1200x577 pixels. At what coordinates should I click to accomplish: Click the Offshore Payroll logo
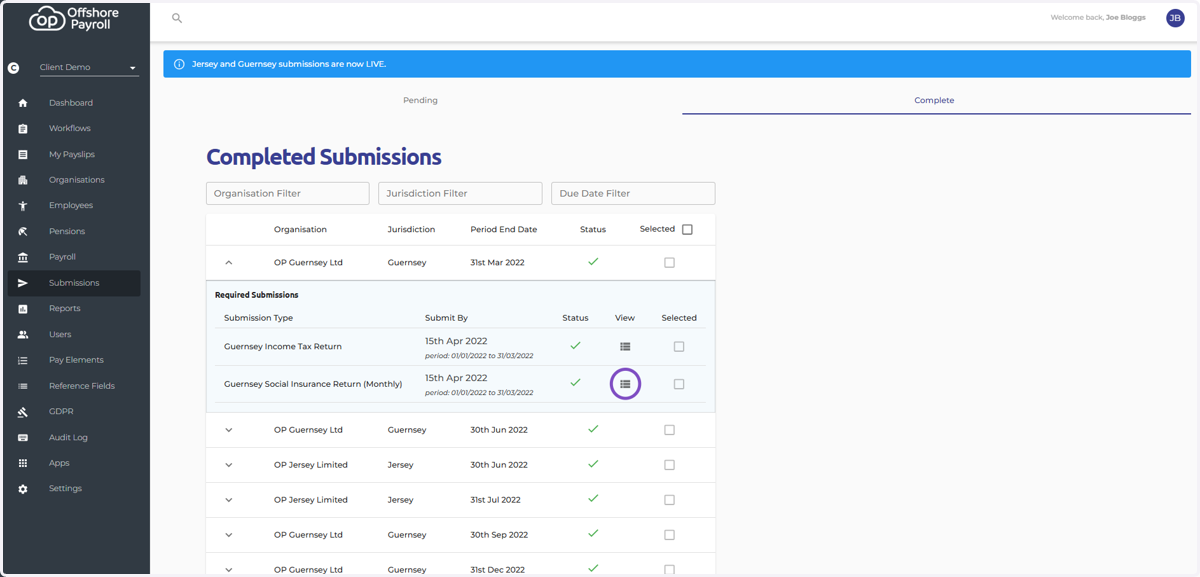(x=74, y=19)
